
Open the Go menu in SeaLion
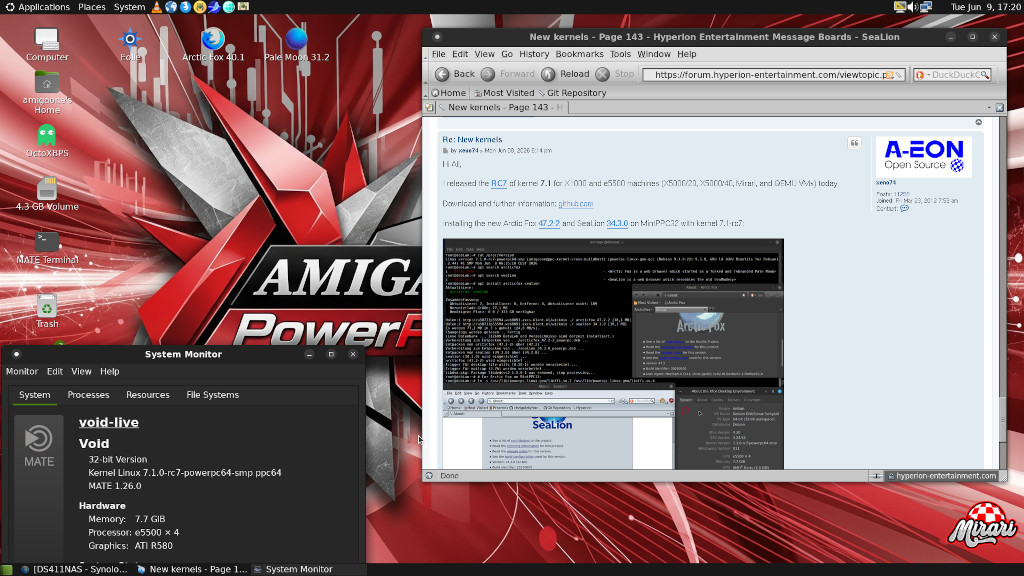507,54
